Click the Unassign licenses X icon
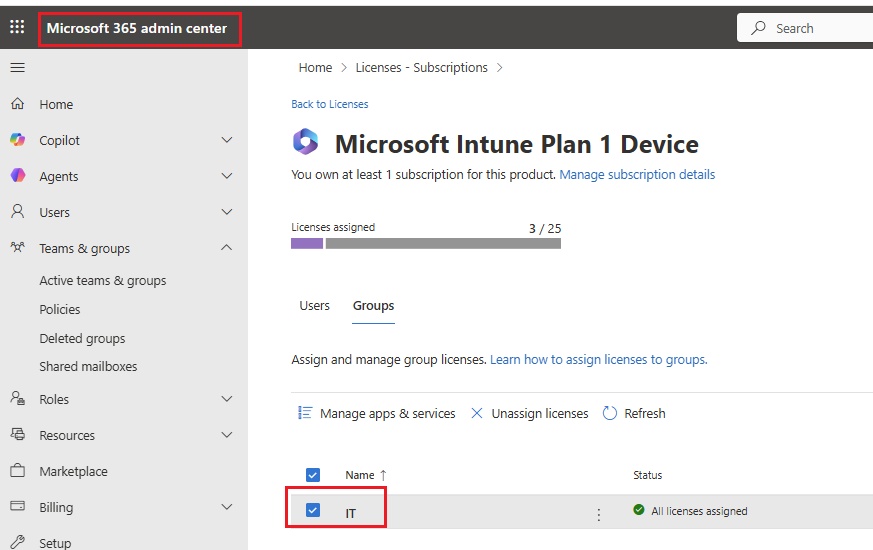The height and width of the screenshot is (550, 873). pyautogui.click(x=477, y=413)
